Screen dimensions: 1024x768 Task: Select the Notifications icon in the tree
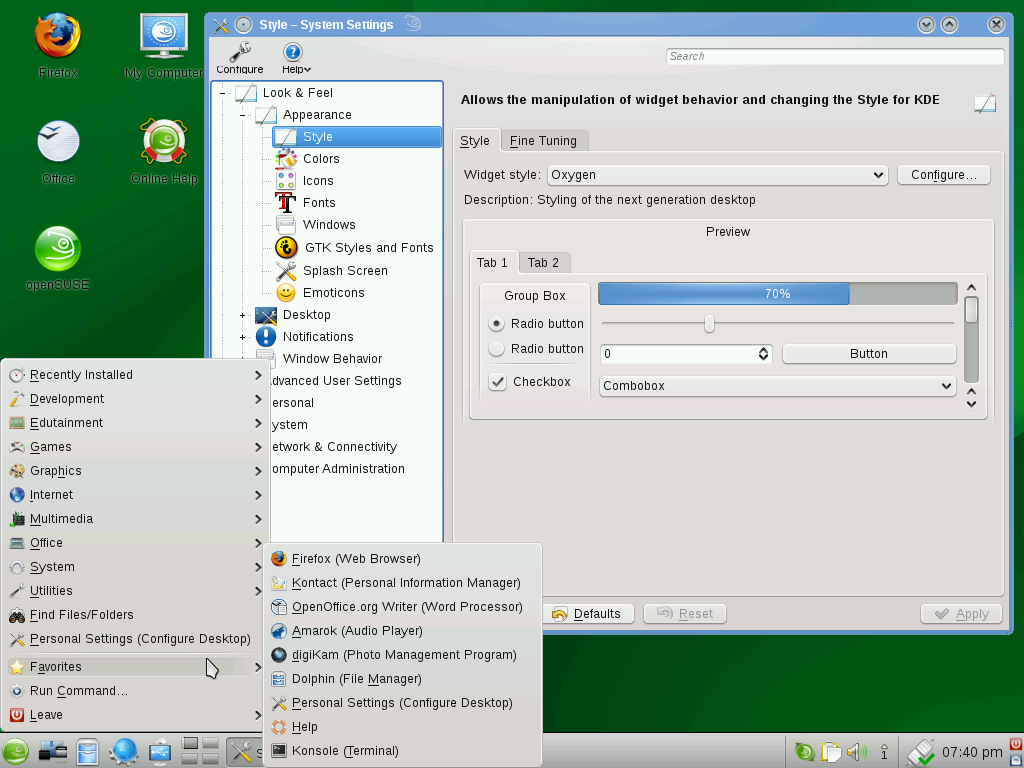point(266,336)
